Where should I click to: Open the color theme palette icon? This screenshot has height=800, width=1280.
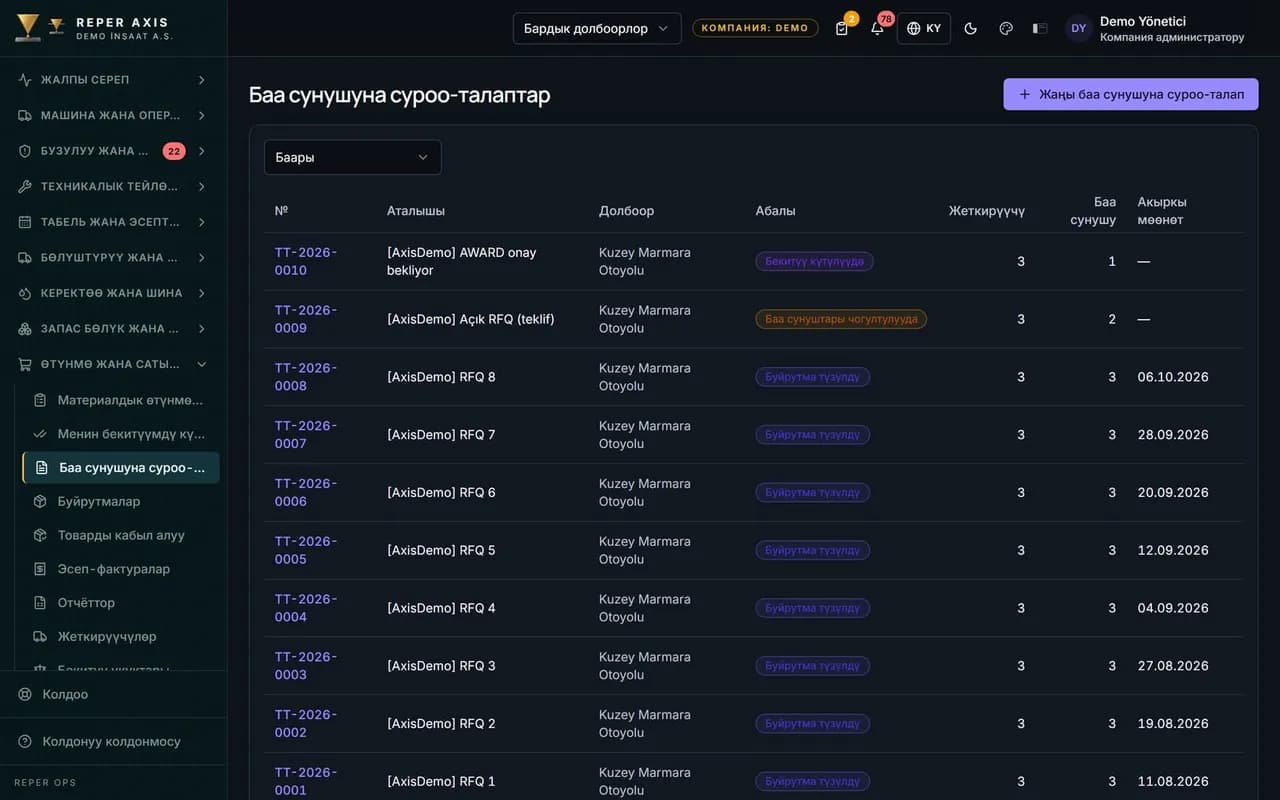pyautogui.click(x=1006, y=28)
